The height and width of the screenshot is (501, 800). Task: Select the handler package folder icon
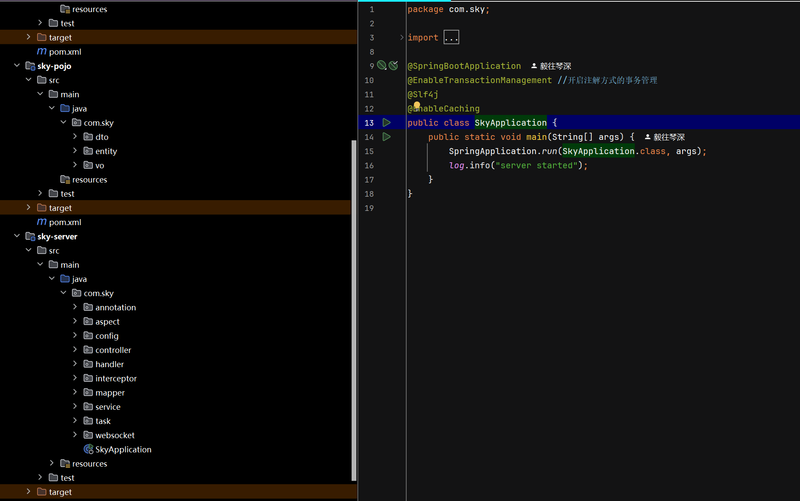coord(88,364)
